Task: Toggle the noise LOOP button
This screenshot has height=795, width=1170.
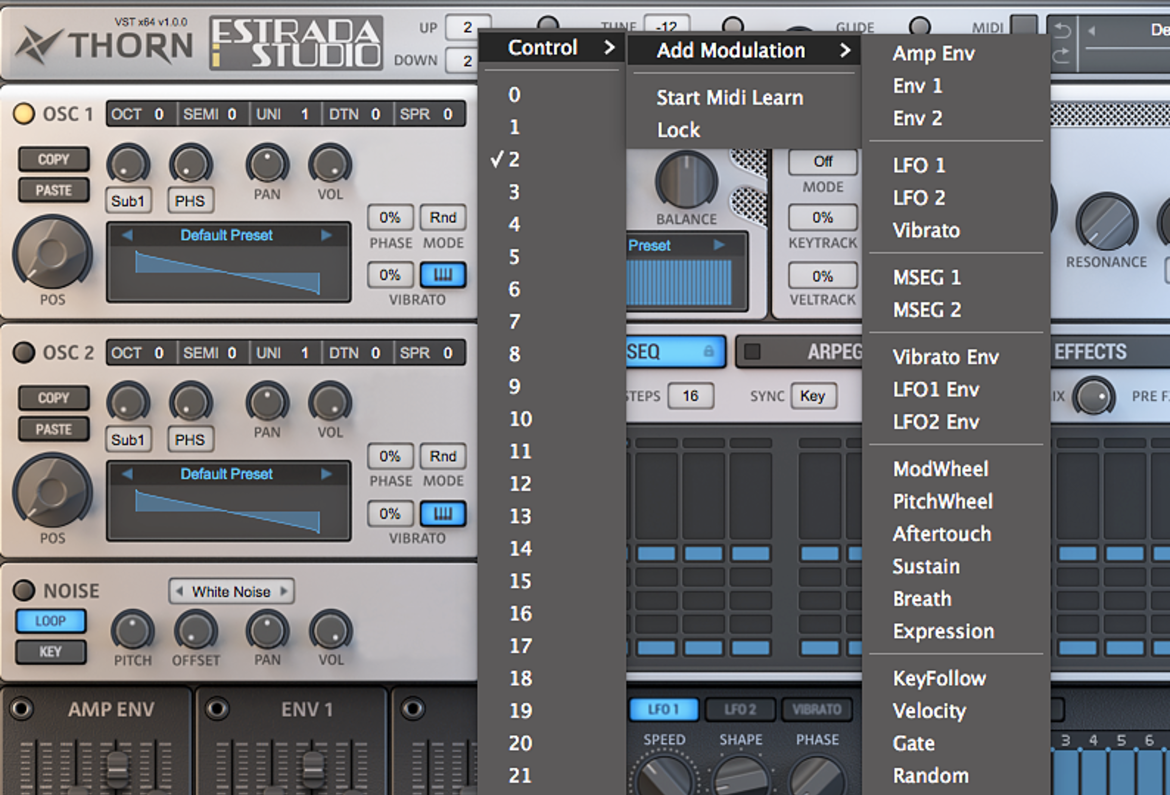Action: tap(50, 621)
